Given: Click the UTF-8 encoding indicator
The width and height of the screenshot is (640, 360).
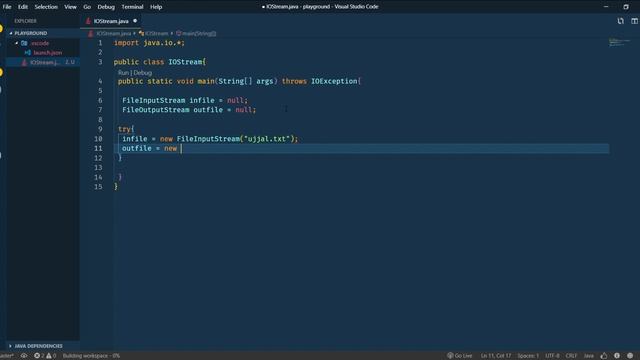Looking at the screenshot, I should [552, 356].
